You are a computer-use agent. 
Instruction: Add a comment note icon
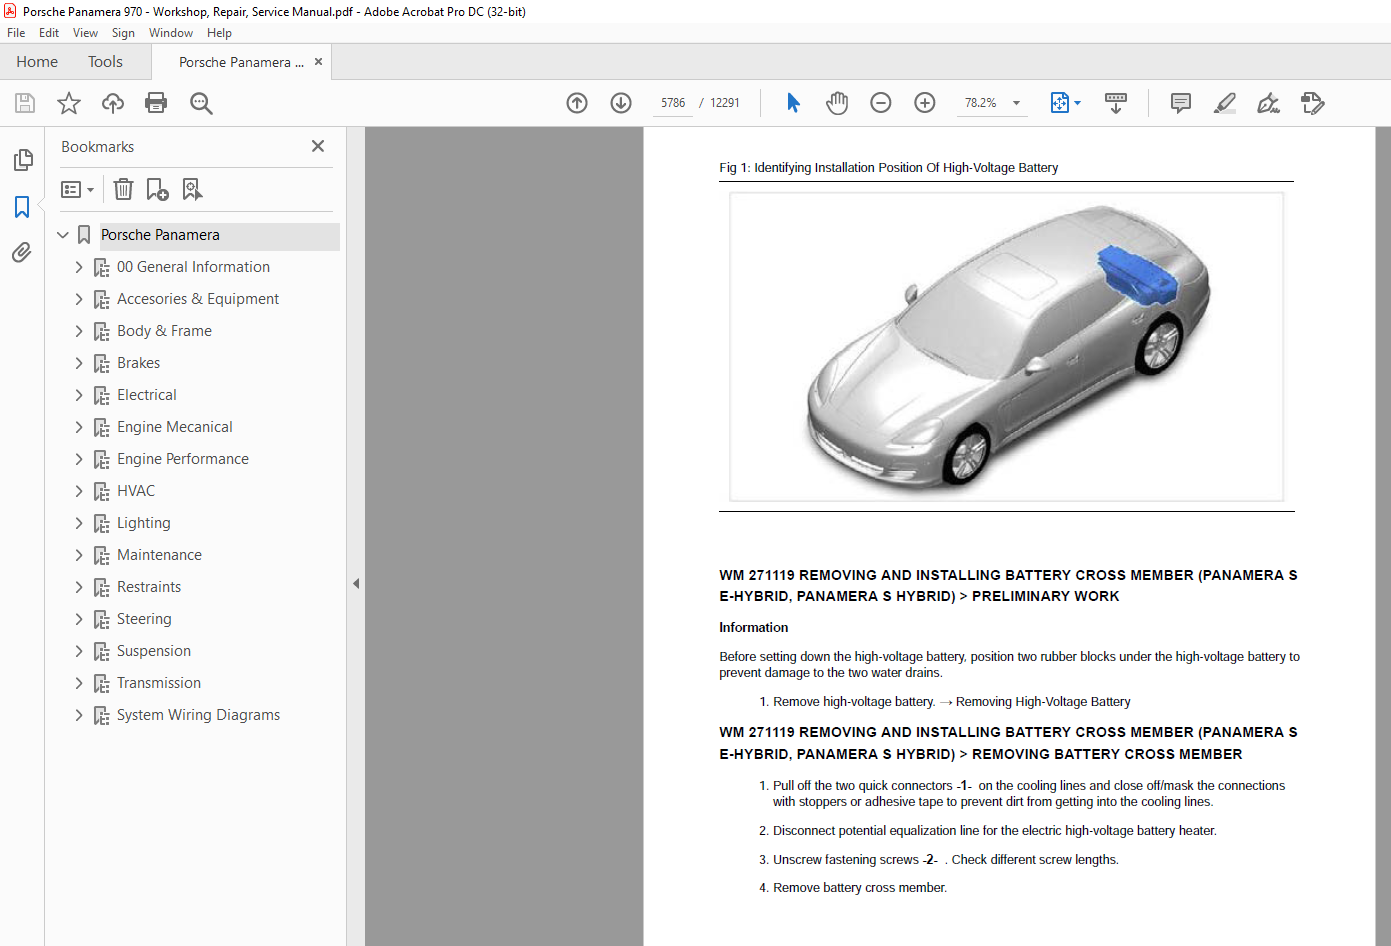1181,103
